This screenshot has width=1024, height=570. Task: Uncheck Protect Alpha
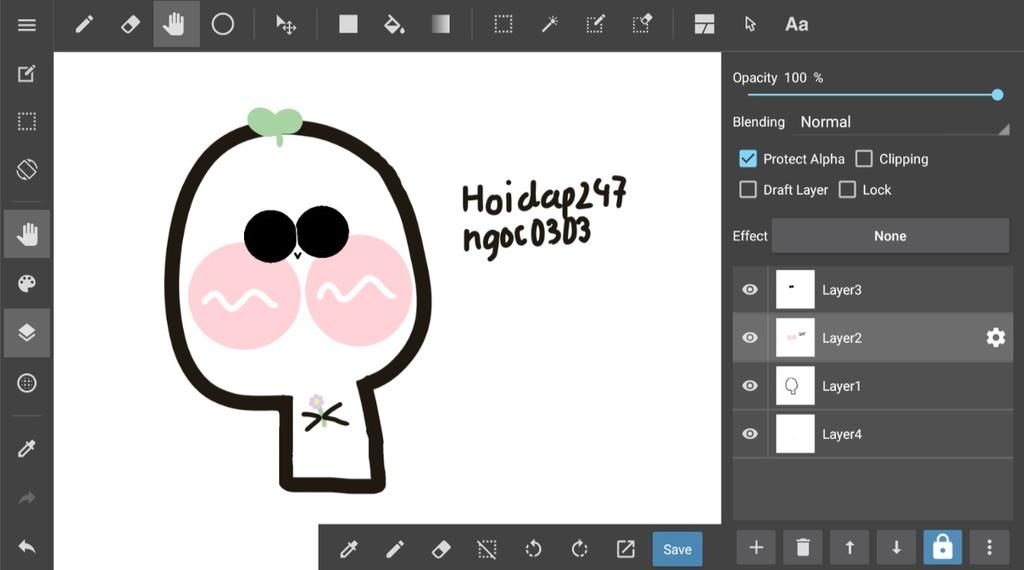748,159
